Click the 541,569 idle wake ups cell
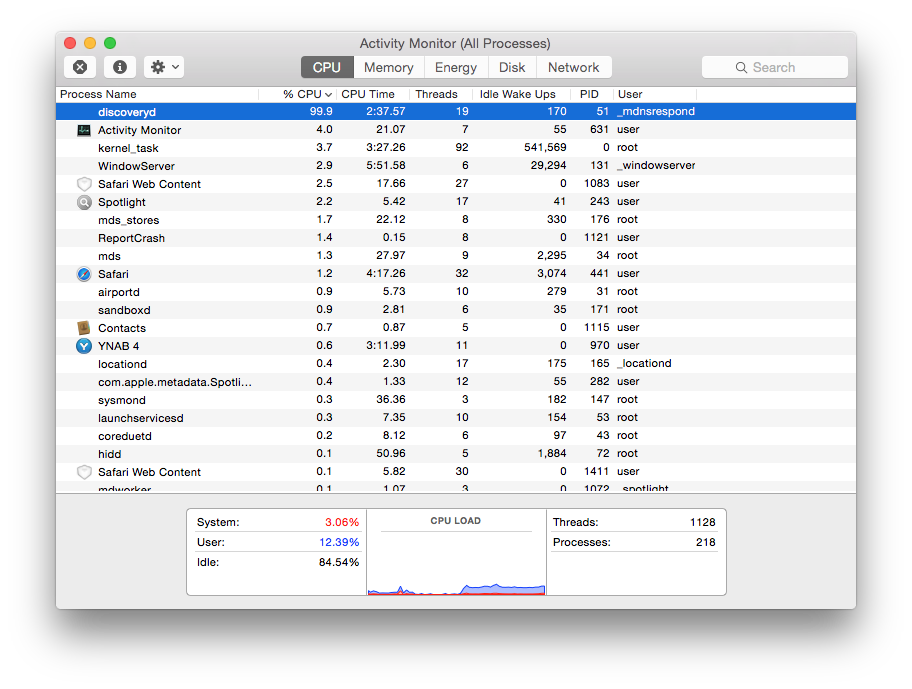 [x=545, y=148]
